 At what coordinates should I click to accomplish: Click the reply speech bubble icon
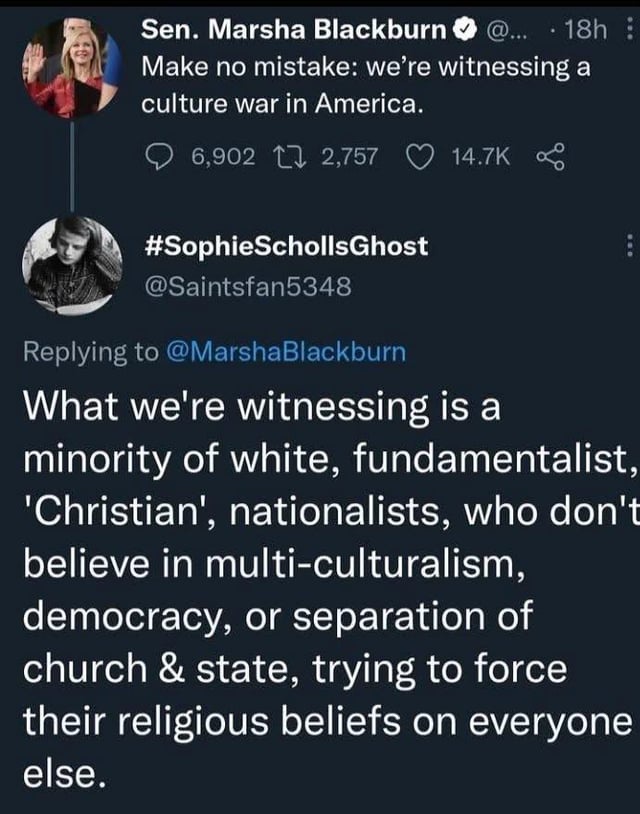click(160, 155)
